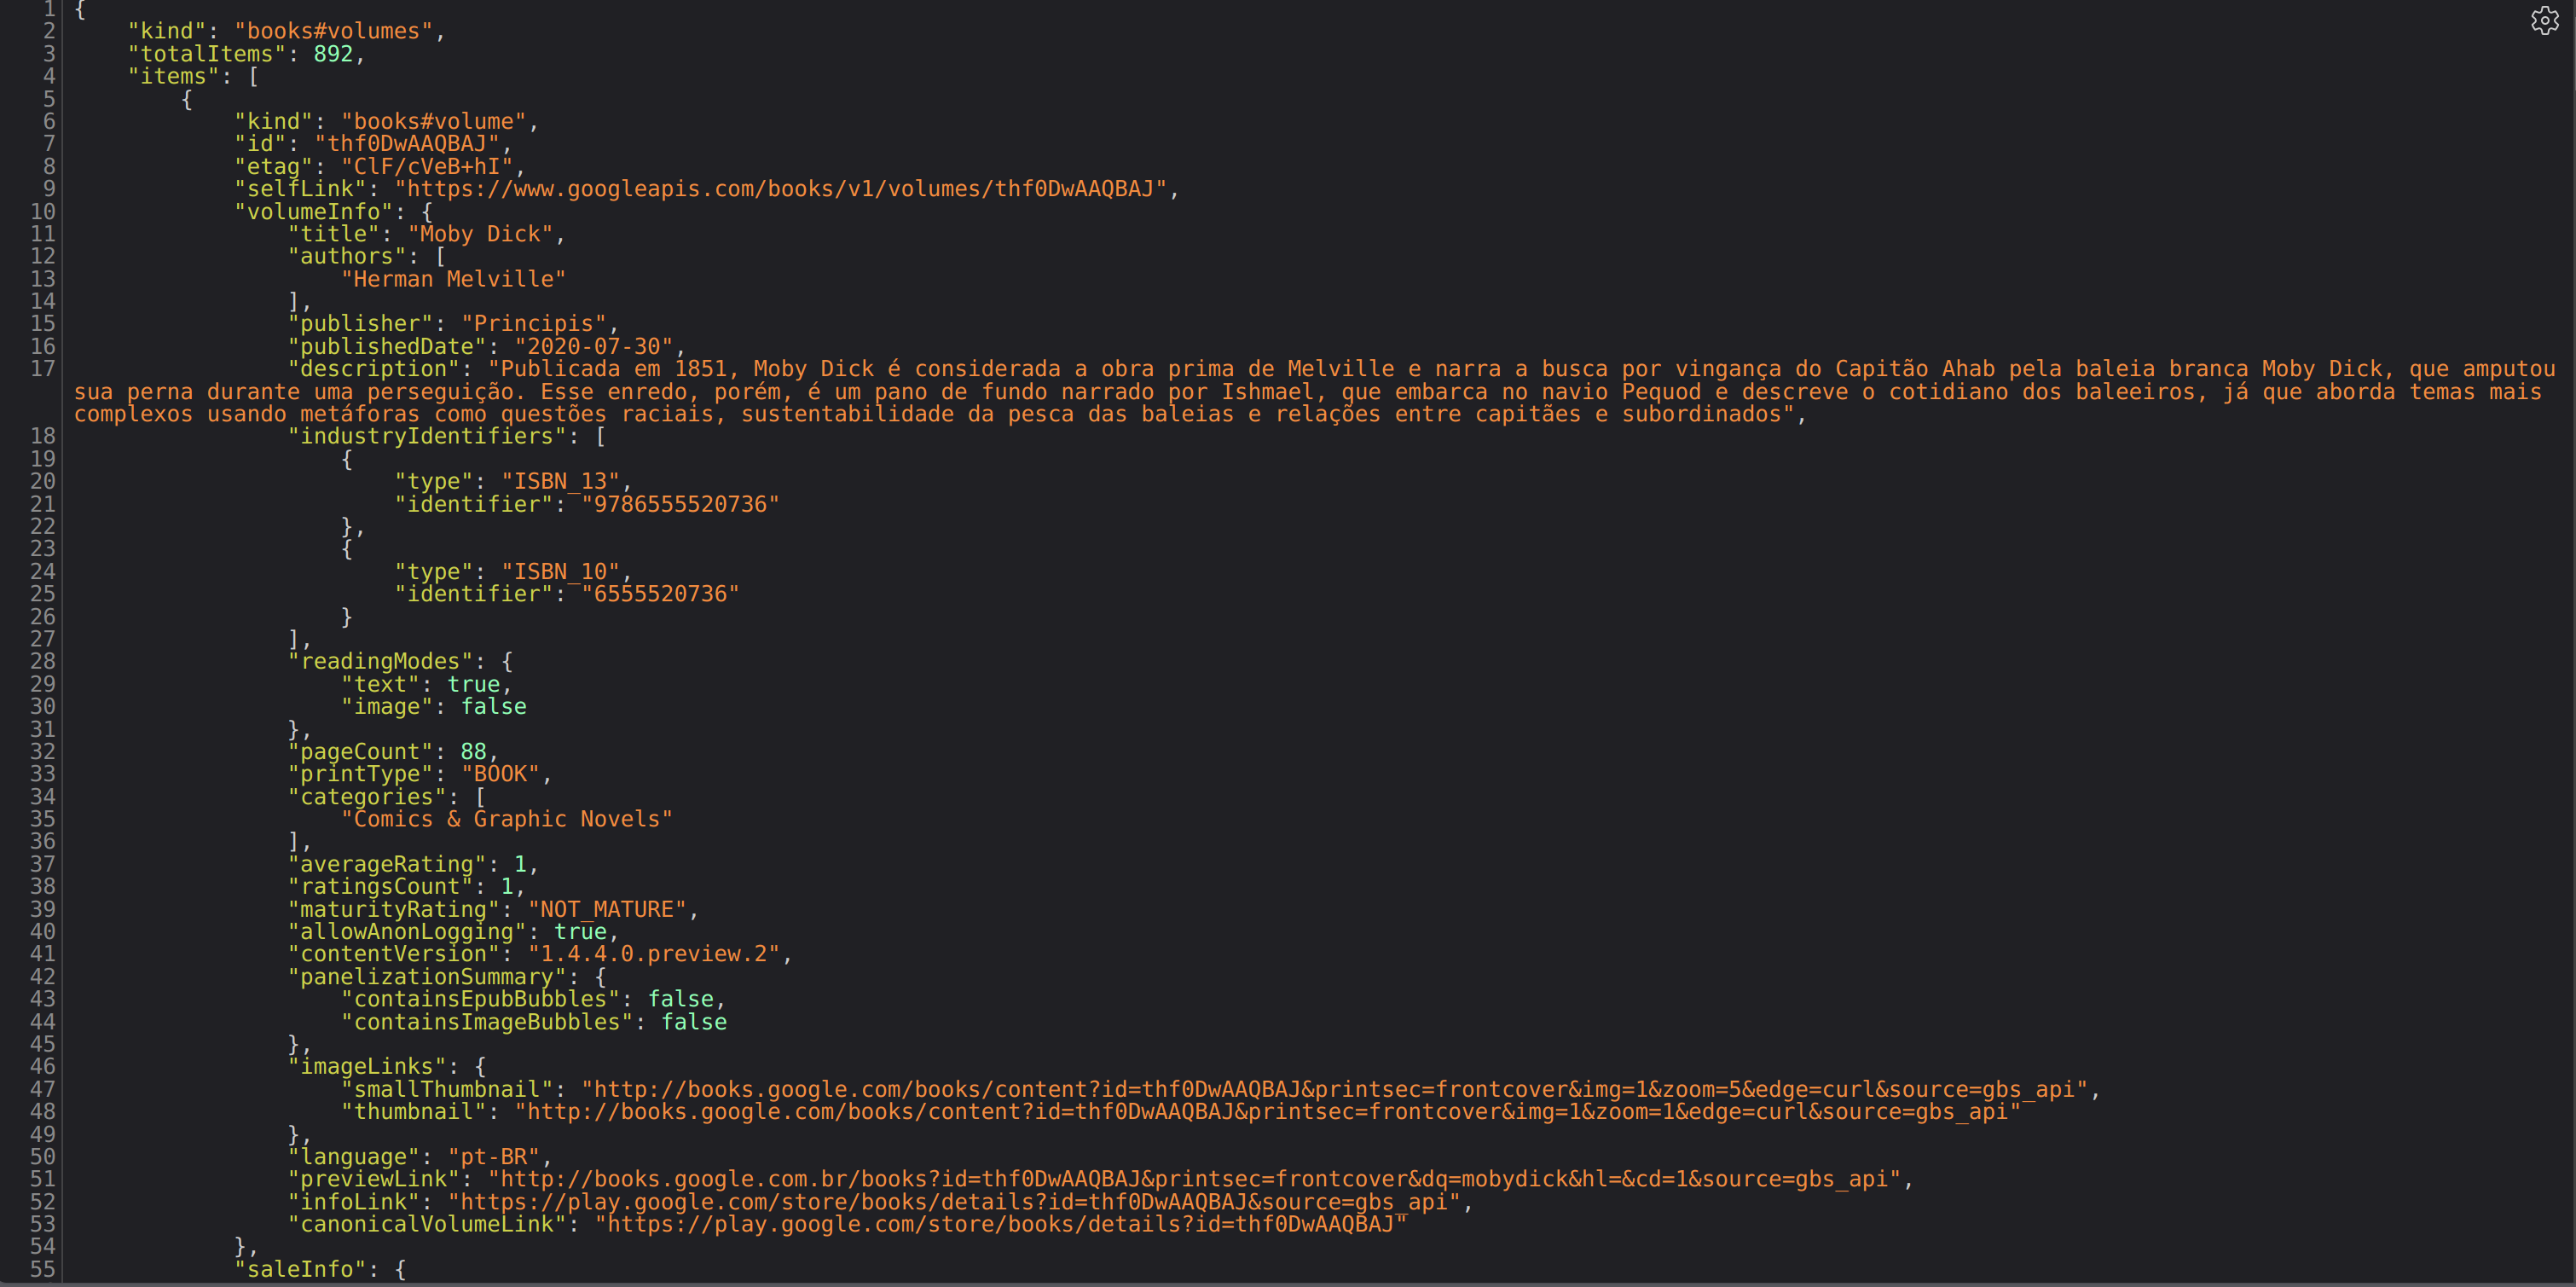2576x1287 pixels.
Task: Click line number 46 in the gutter
Action: [43, 1066]
